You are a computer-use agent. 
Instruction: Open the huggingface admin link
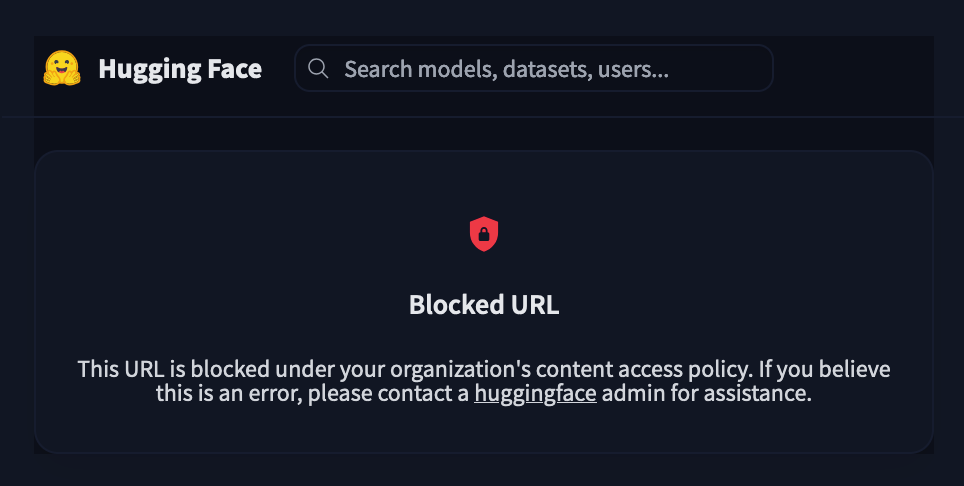(x=535, y=394)
